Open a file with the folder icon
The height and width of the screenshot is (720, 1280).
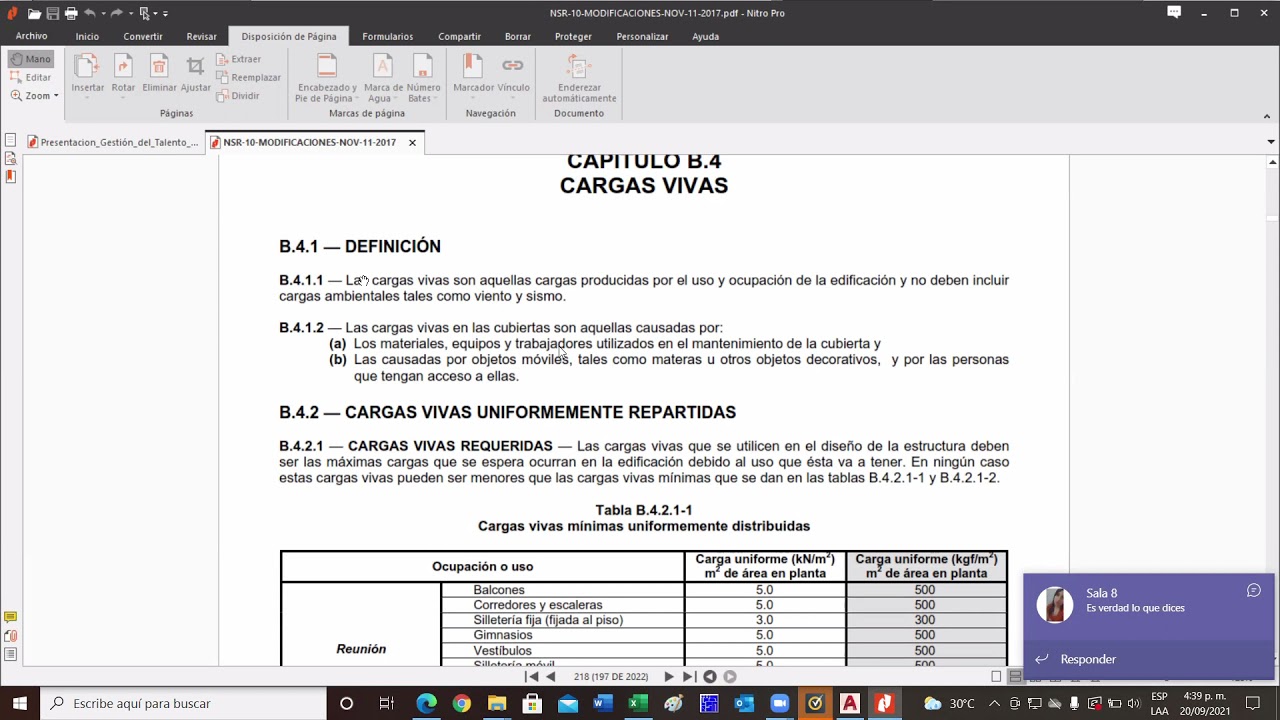click(35, 13)
